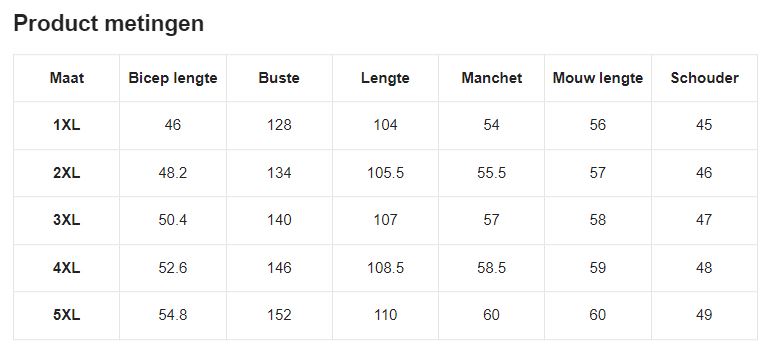The height and width of the screenshot is (360, 763).
Task: Select the Schouder column header
Action: coord(704,78)
